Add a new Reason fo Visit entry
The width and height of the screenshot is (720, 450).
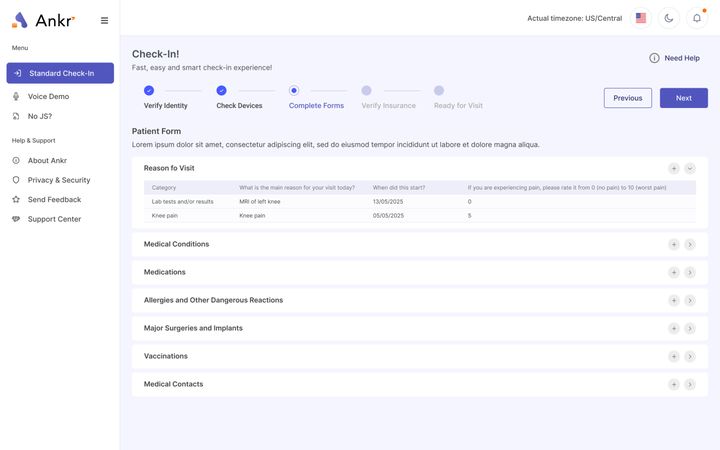tap(674, 169)
